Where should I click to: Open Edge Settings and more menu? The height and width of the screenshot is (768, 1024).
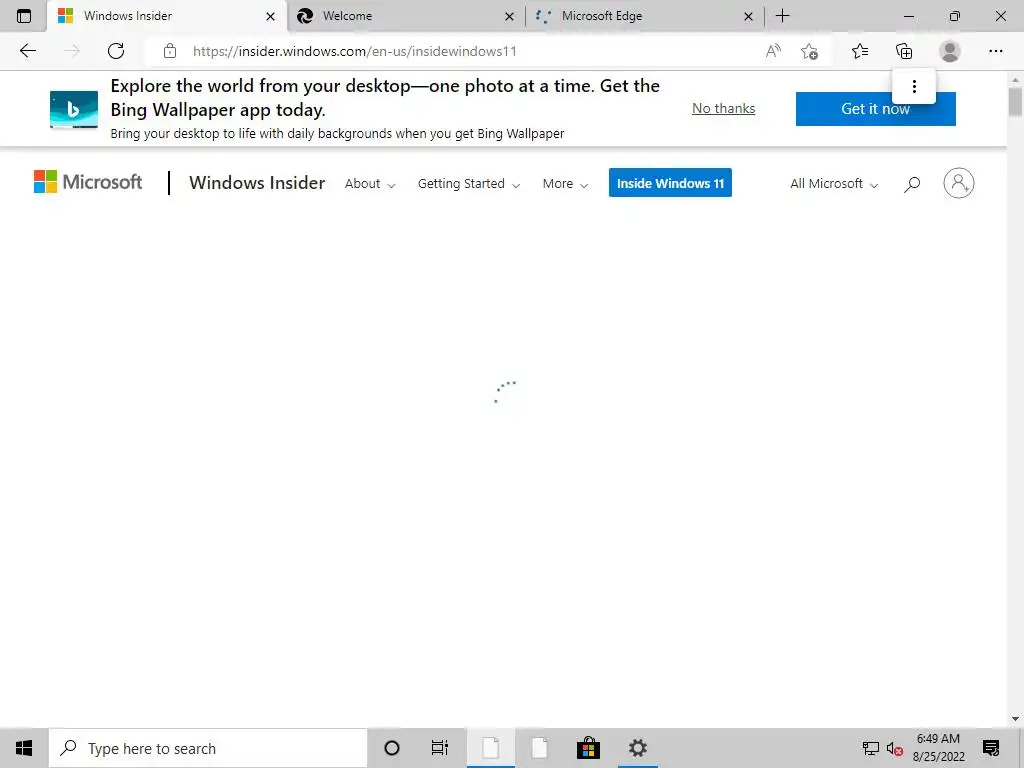point(995,51)
